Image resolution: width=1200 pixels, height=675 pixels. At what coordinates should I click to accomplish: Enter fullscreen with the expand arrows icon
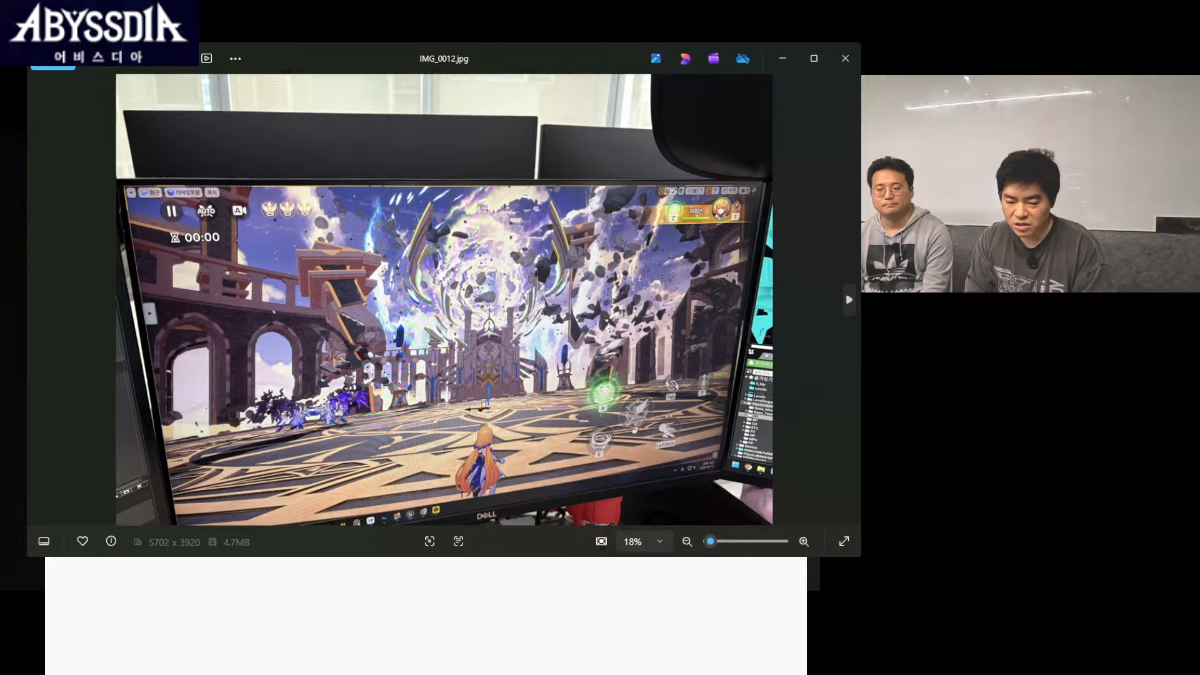pyautogui.click(x=844, y=541)
